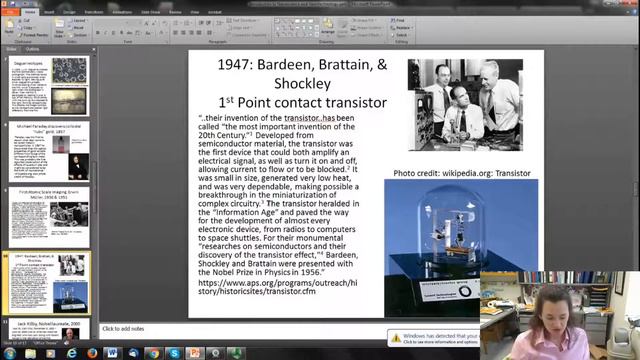The height and width of the screenshot is (360, 640).
Task: Expand the Shapes gallery
Action: coord(317,34)
